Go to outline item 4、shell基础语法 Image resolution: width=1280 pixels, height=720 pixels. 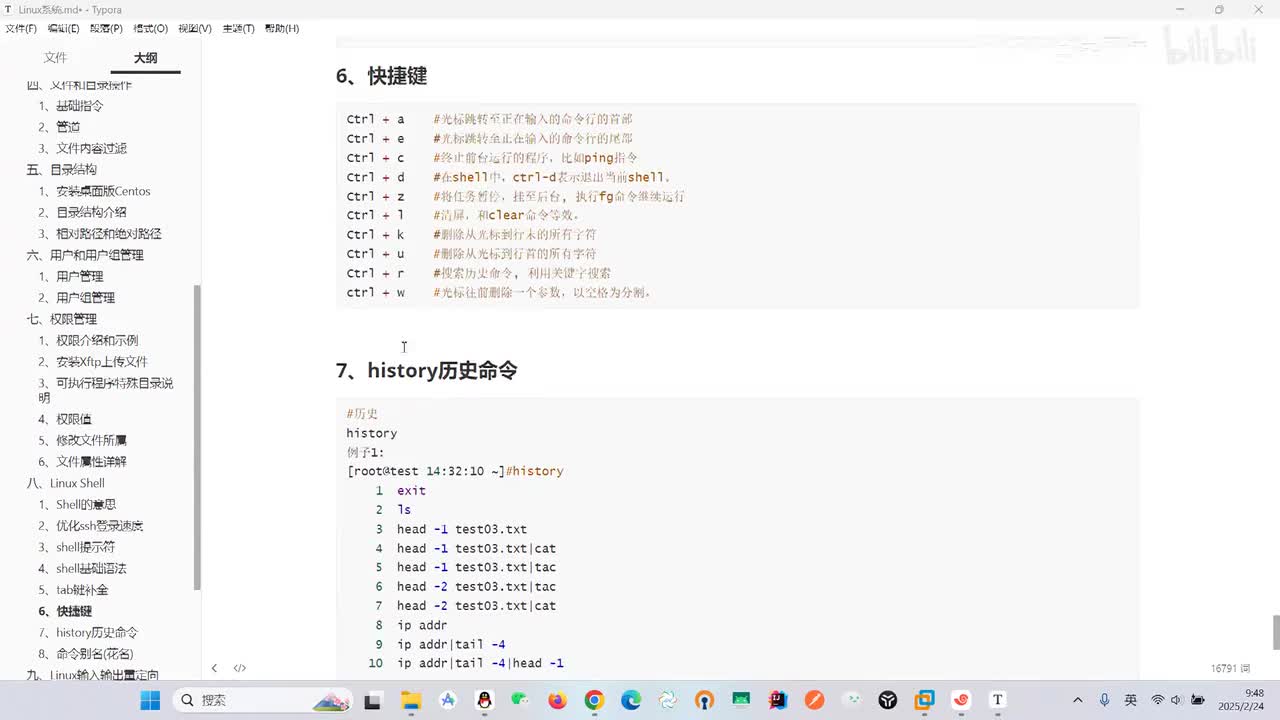[x=83, y=569]
